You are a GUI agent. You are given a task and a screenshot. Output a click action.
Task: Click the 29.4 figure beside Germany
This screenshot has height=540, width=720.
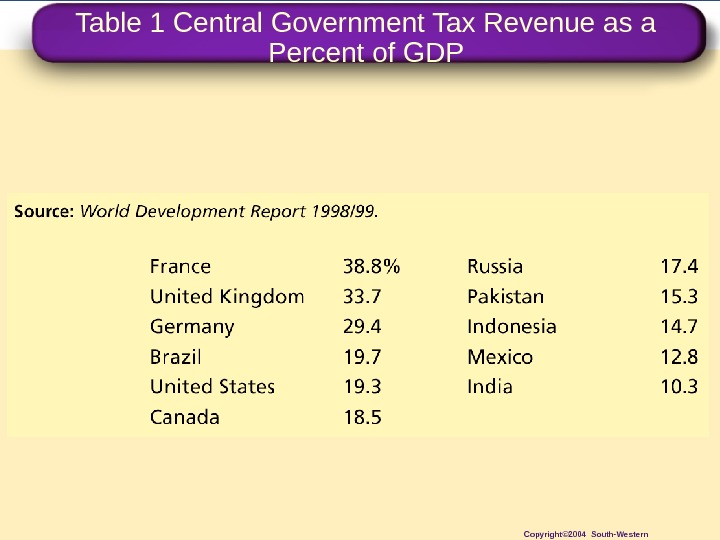[362, 326]
